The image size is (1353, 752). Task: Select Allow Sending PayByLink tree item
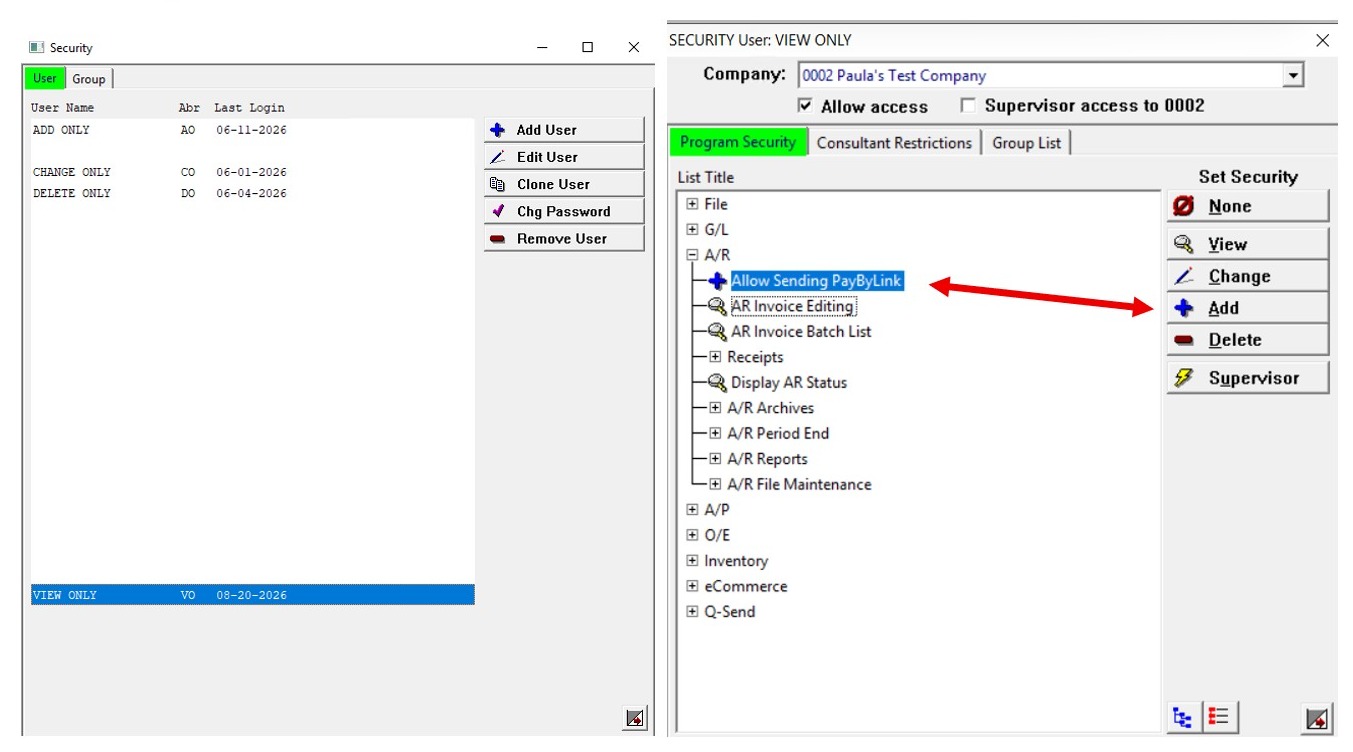pyautogui.click(x=816, y=281)
